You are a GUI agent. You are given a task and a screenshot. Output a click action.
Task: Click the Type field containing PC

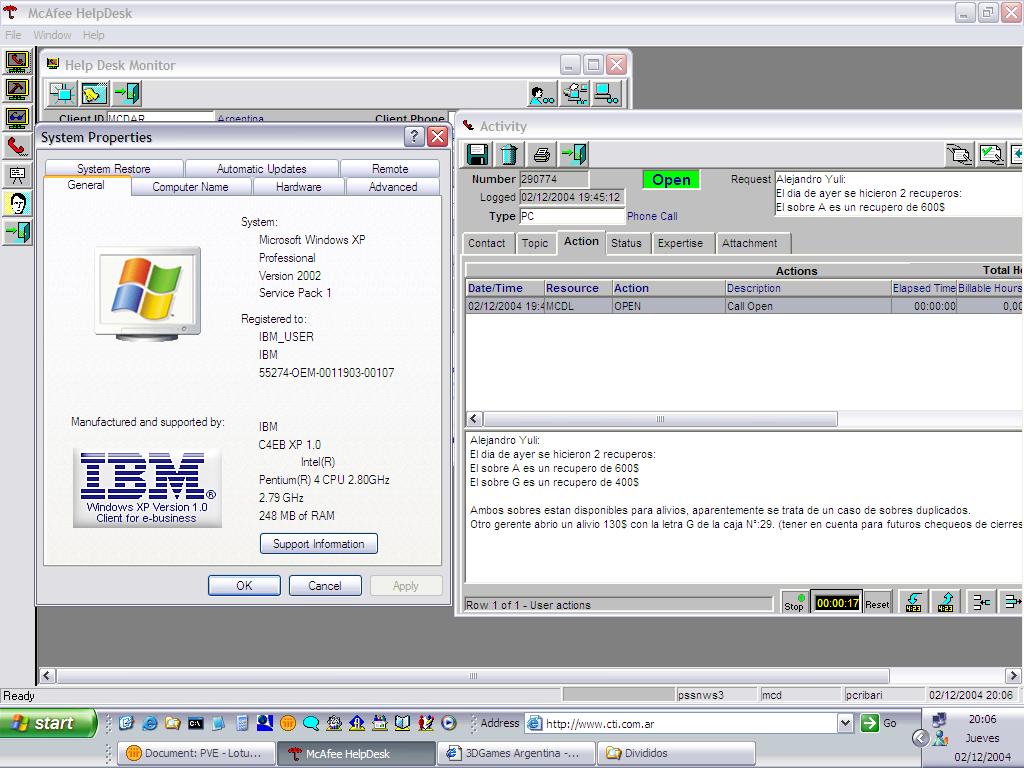pyautogui.click(x=572, y=216)
